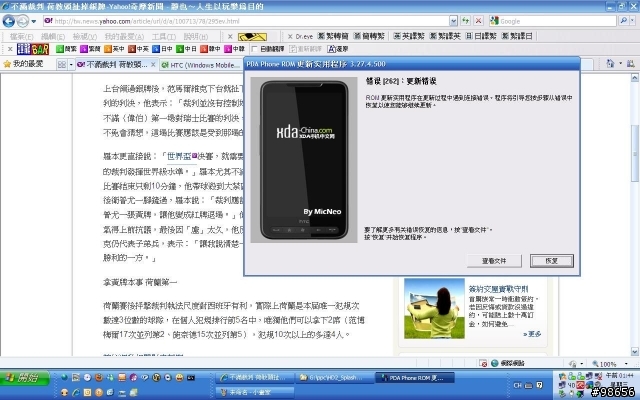Click the 還原 restore toolbar button
Screen dimensions: 640x400
point(338,49)
